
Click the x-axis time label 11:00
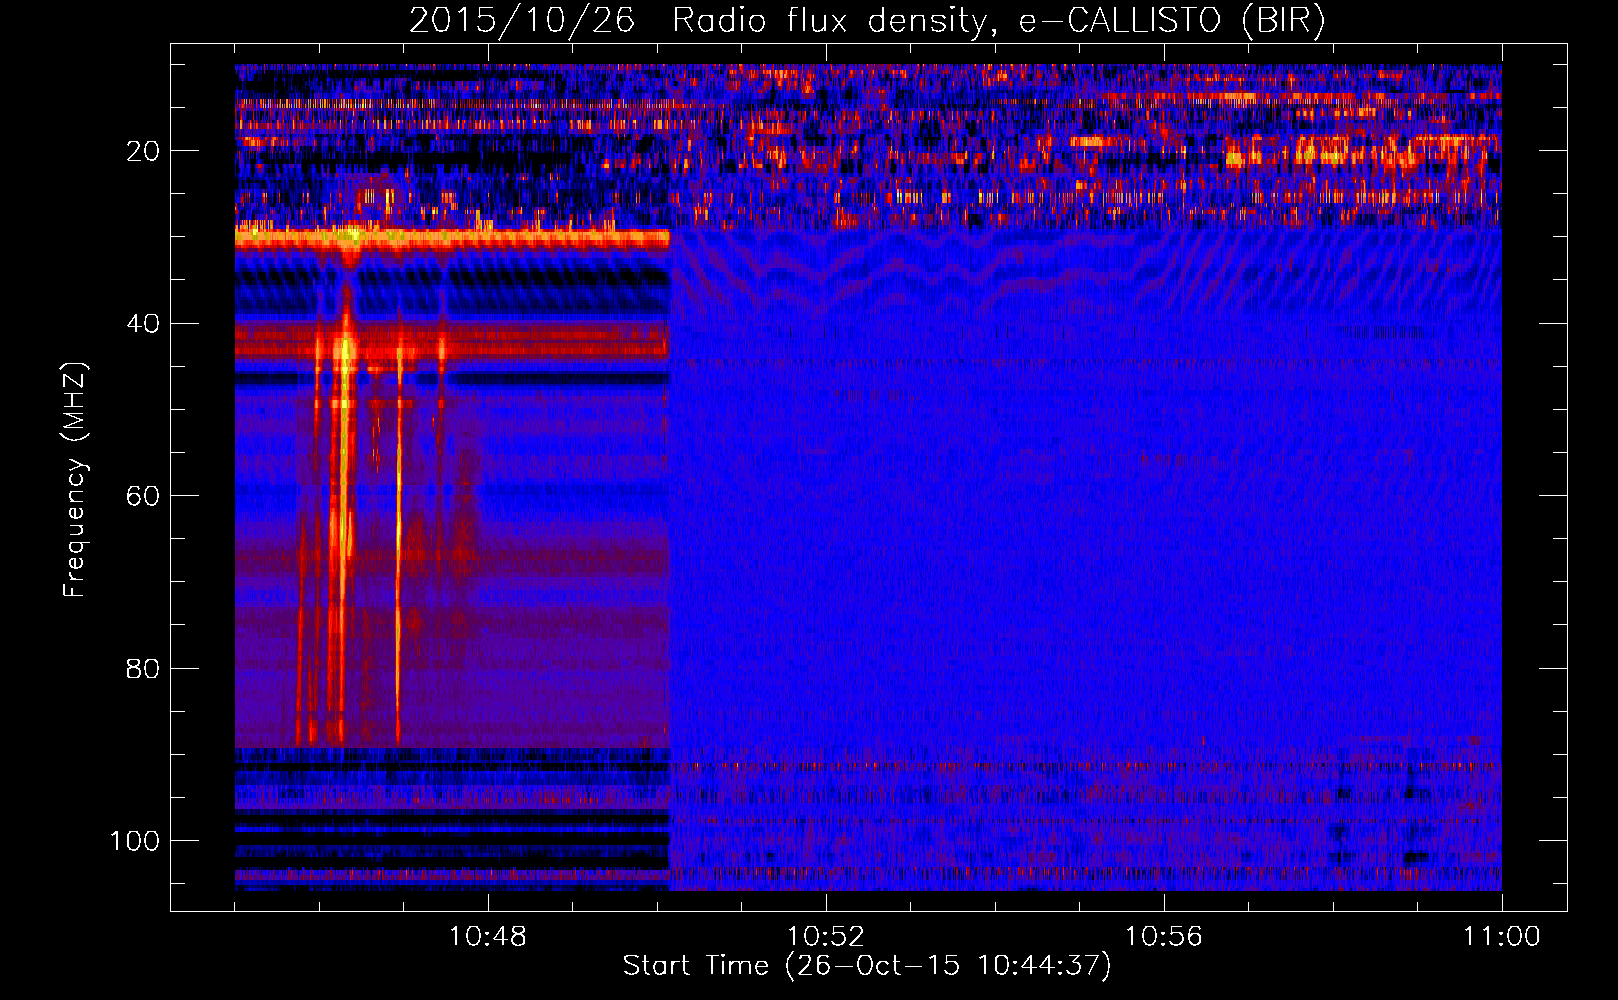pyautogui.click(x=1502, y=936)
